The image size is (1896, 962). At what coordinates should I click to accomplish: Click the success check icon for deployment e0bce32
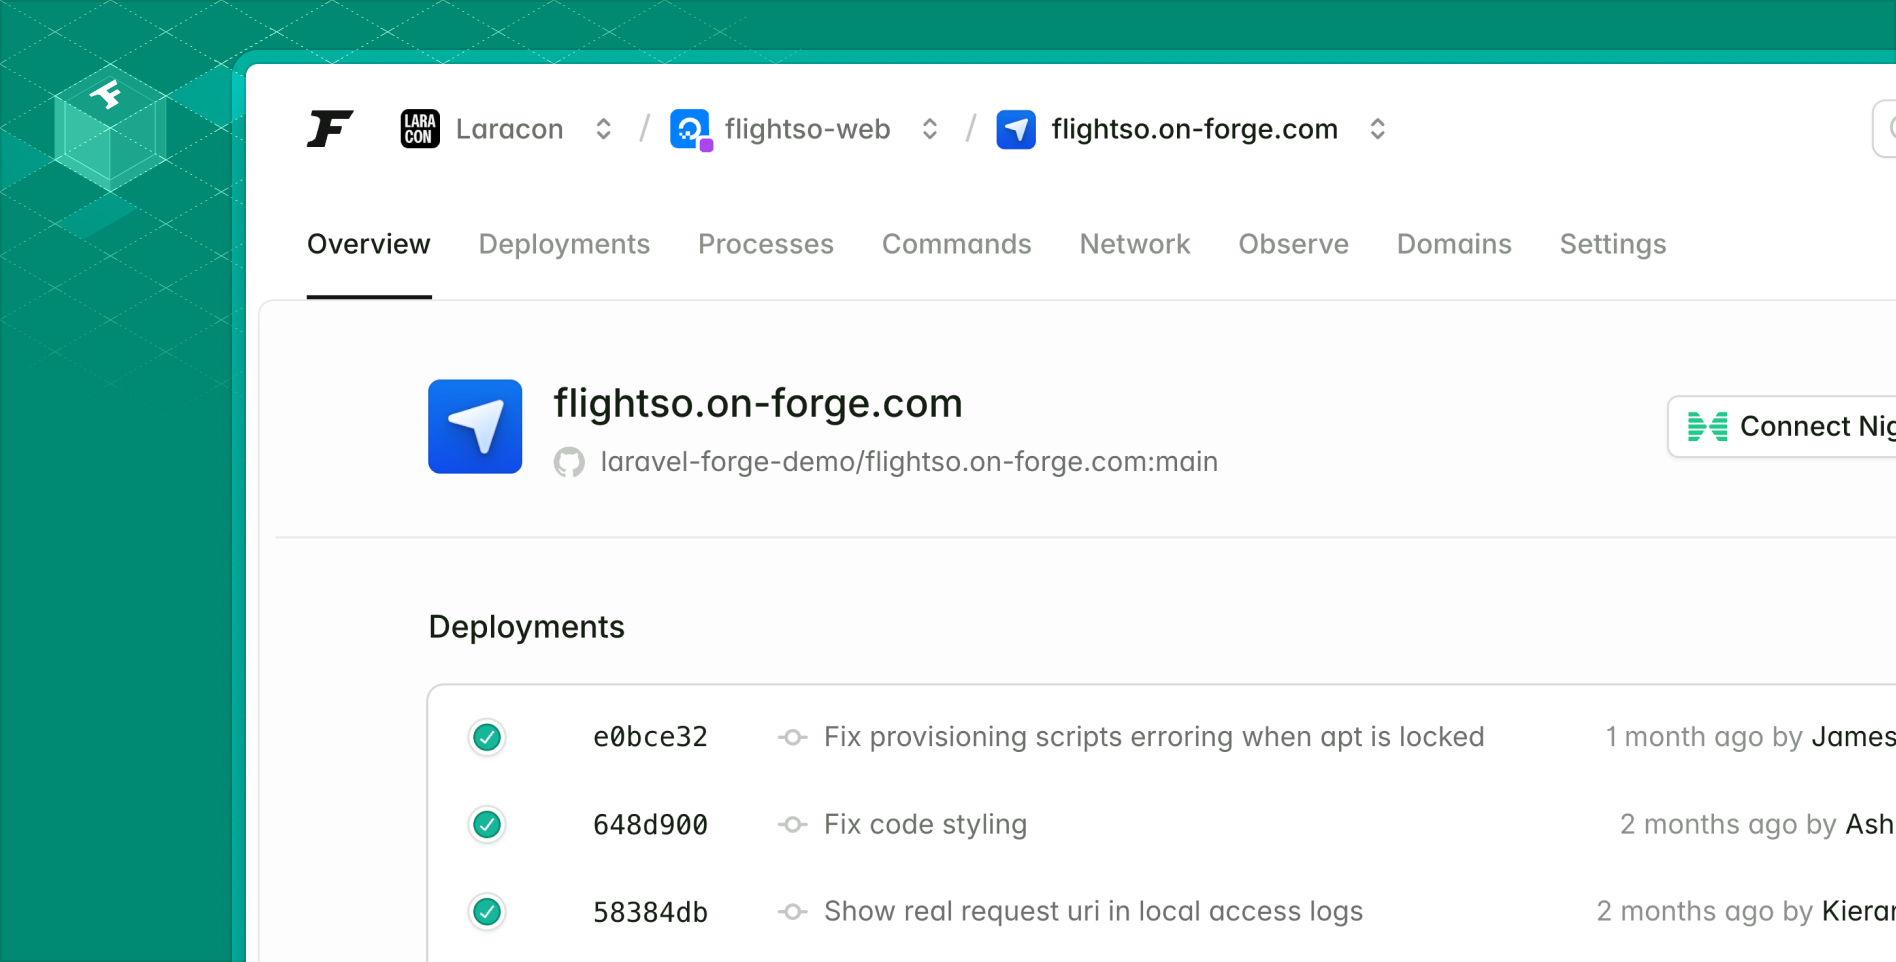(487, 737)
